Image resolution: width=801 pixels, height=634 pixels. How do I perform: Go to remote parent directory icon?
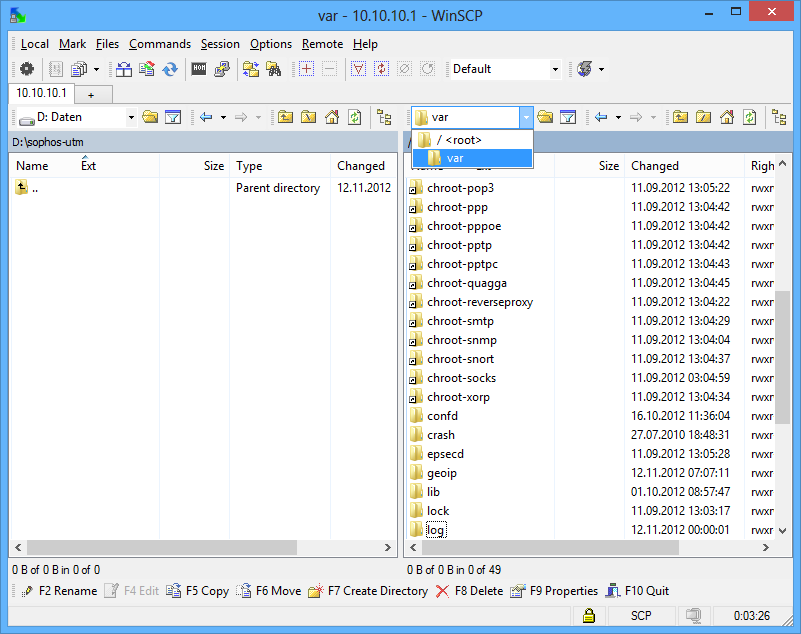pyautogui.click(x=680, y=117)
